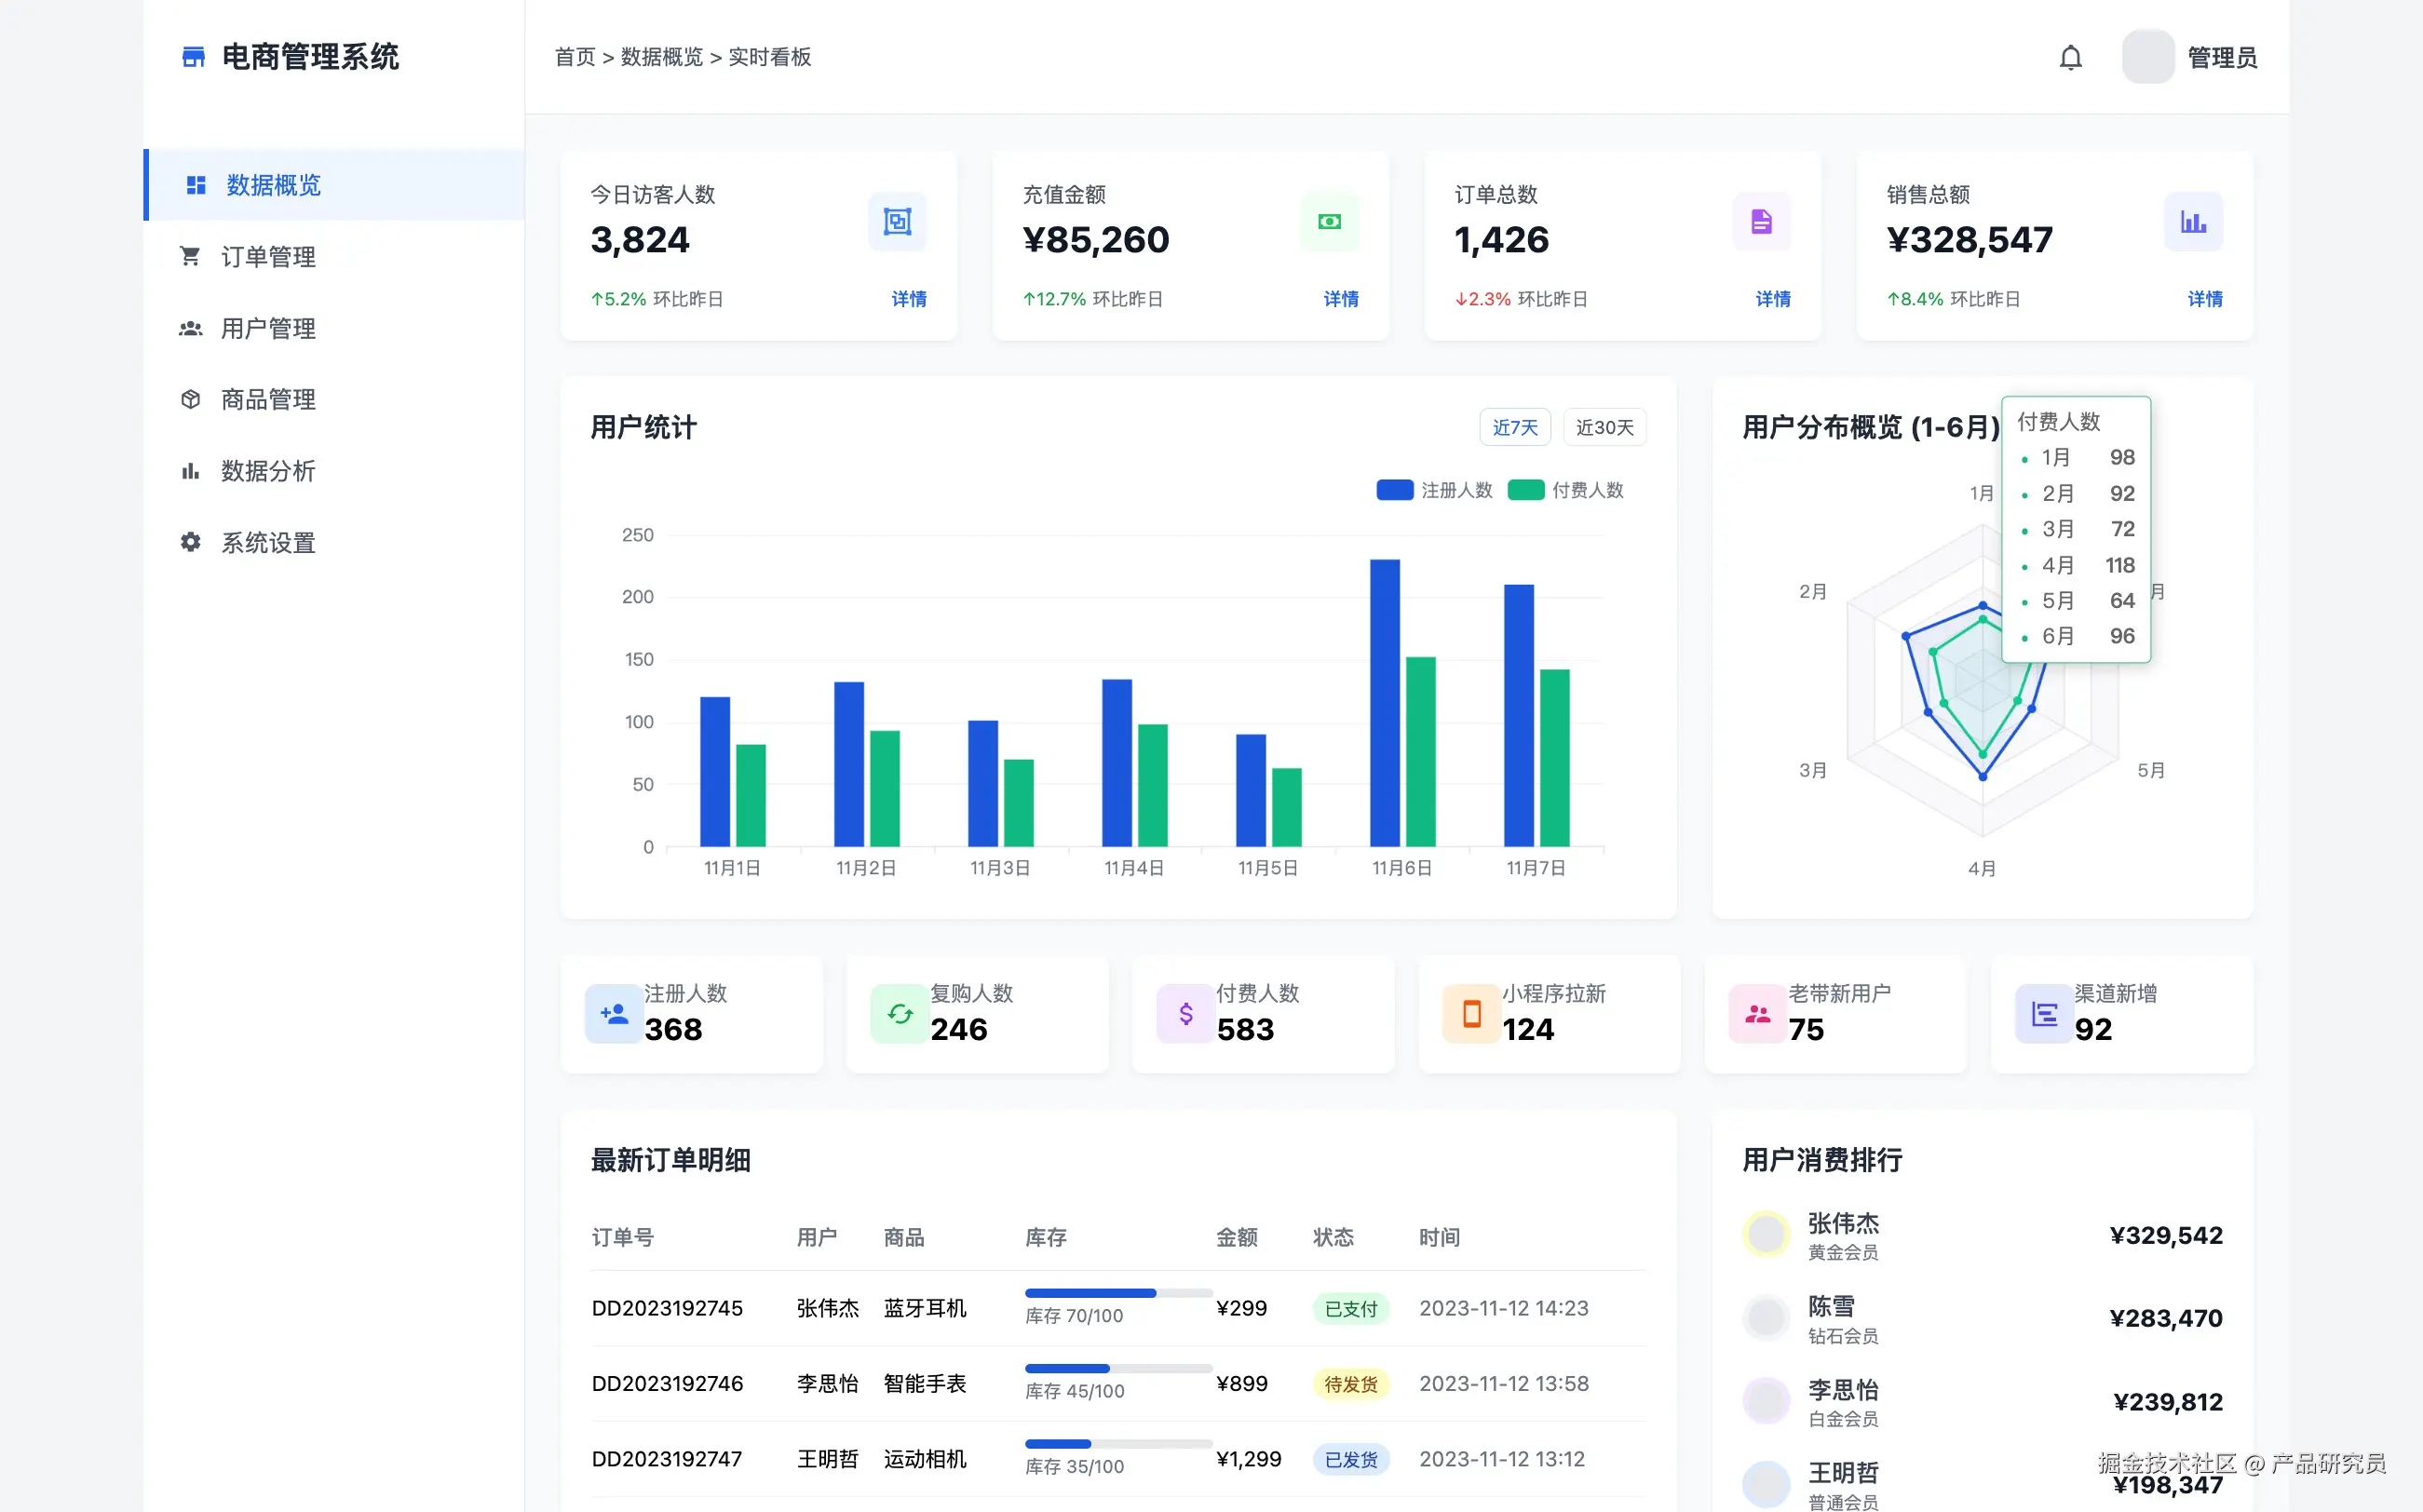This screenshot has width=2423, height=1512.
Task: Click the store logo icon beside 电商管理系统
Action: click(x=193, y=57)
